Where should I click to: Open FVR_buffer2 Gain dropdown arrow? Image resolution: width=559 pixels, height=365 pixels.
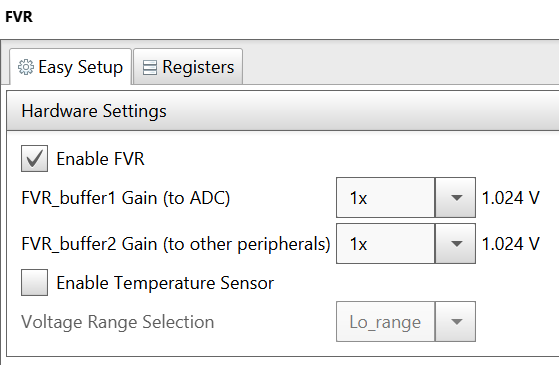(455, 243)
